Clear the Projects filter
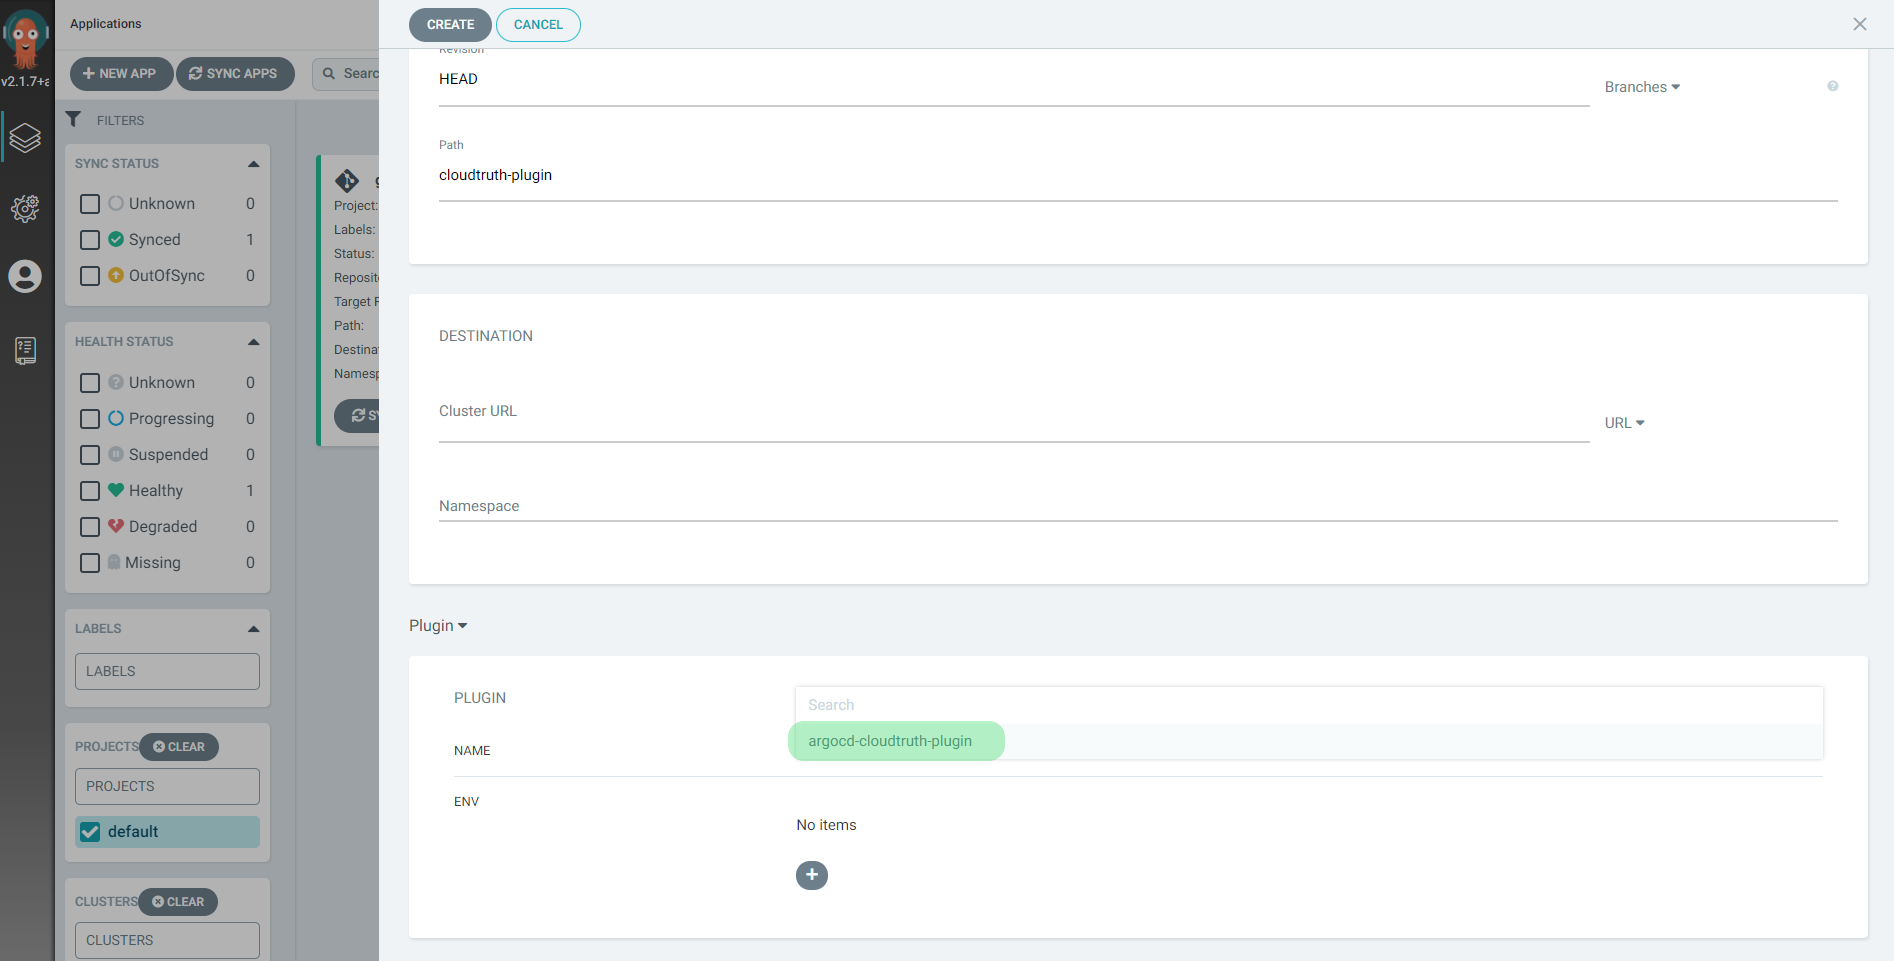The width and height of the screenshot is (1894, 961). coord(179,747)
